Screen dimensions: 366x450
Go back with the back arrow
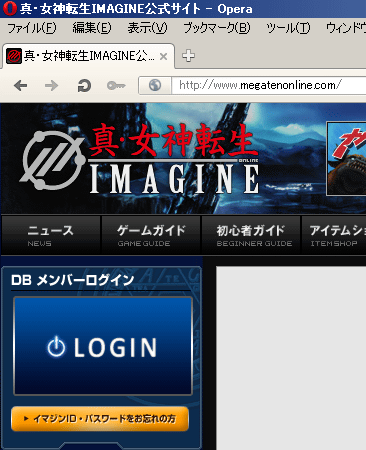(20, 86)
